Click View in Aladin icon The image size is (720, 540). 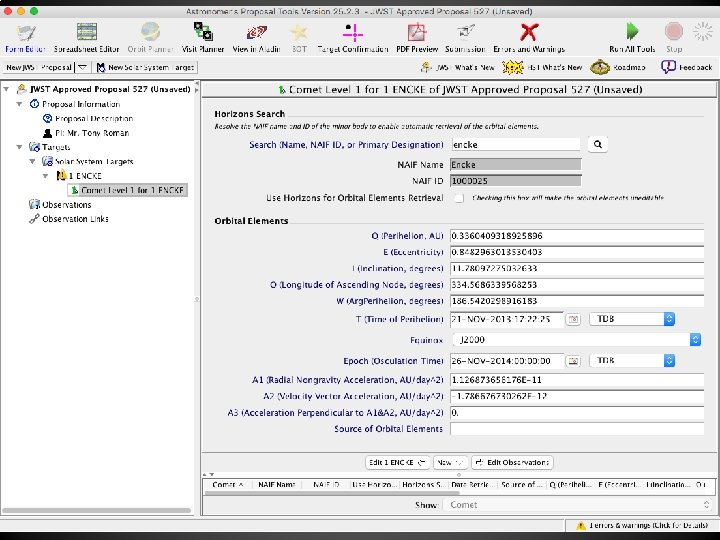[256, 38]
